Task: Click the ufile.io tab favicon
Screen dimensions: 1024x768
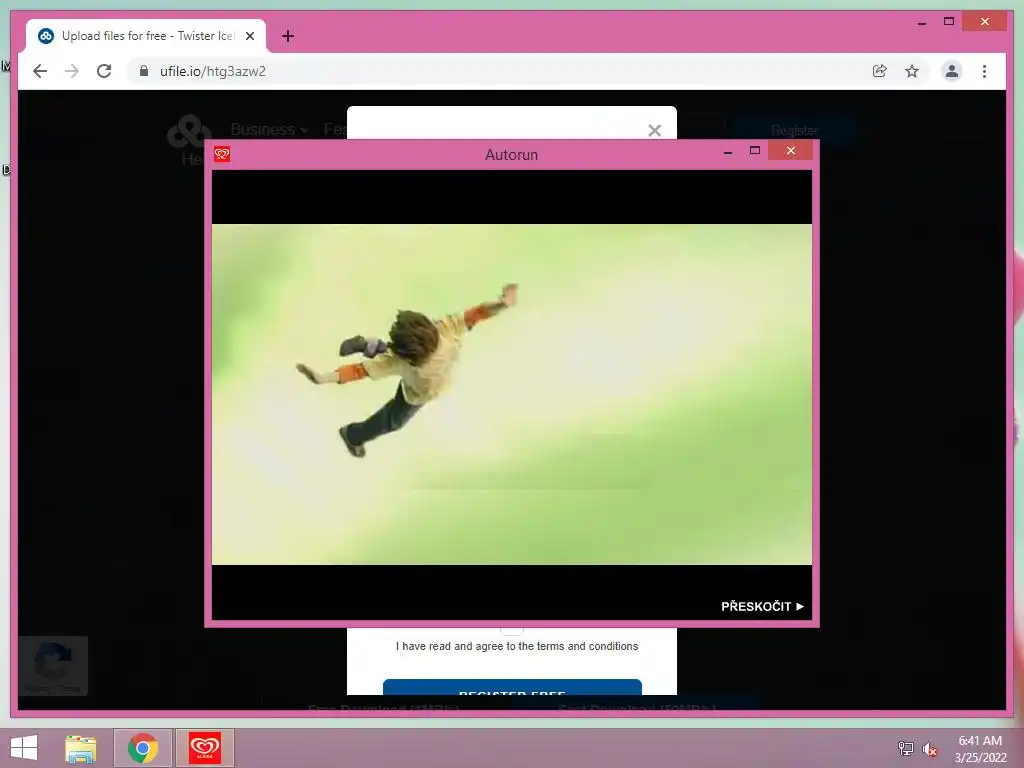Action: 46,36
